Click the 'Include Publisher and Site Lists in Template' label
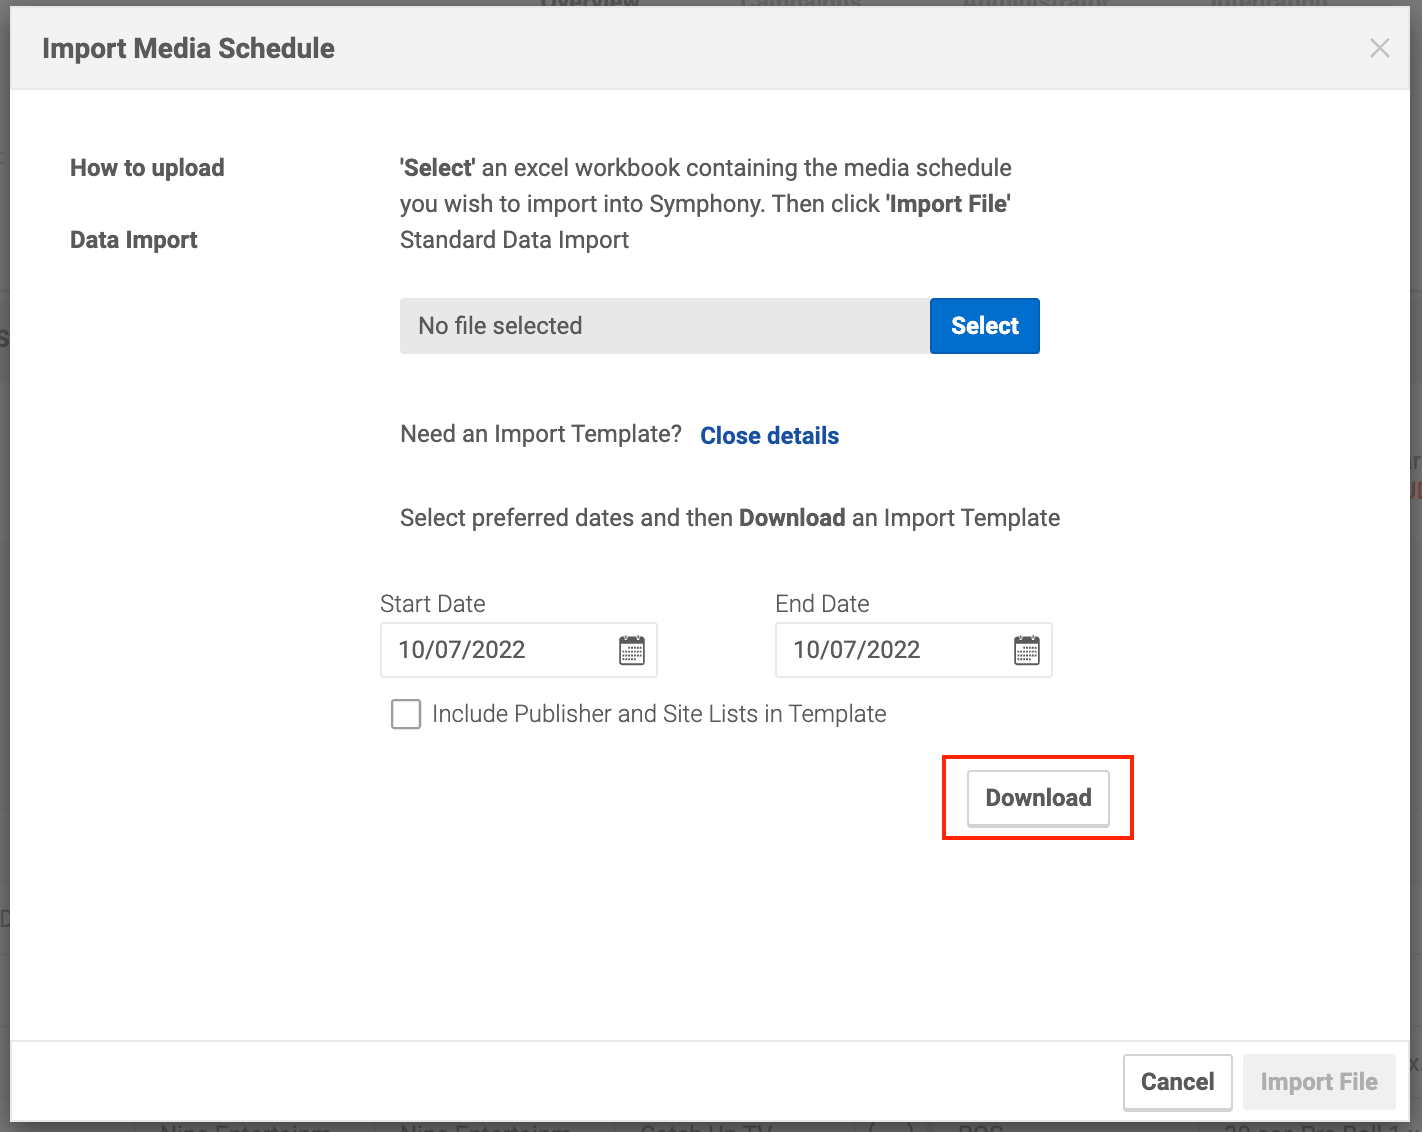Screen dimensions: 1422x1132 point(658,714)
